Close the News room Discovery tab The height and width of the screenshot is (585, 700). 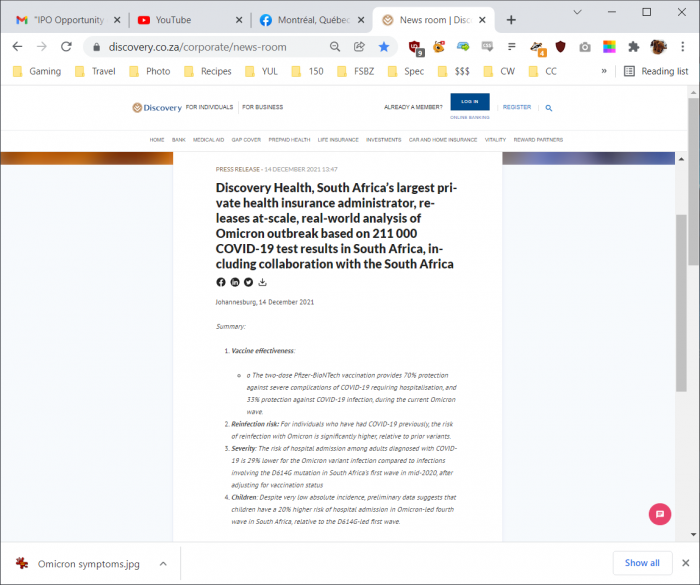tap(482, 20)
